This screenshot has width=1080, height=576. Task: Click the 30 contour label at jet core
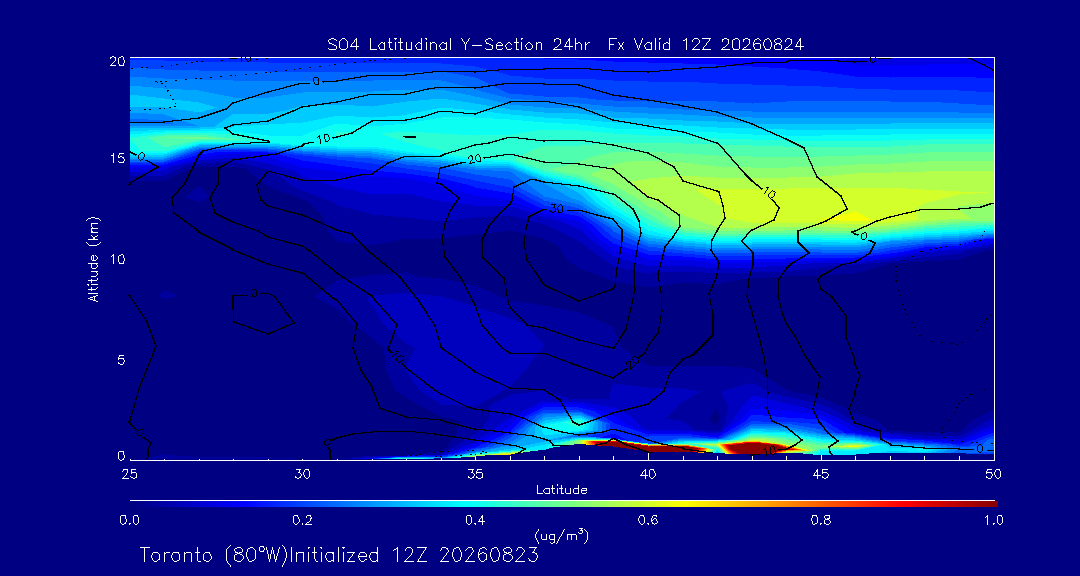click(557, 208)
